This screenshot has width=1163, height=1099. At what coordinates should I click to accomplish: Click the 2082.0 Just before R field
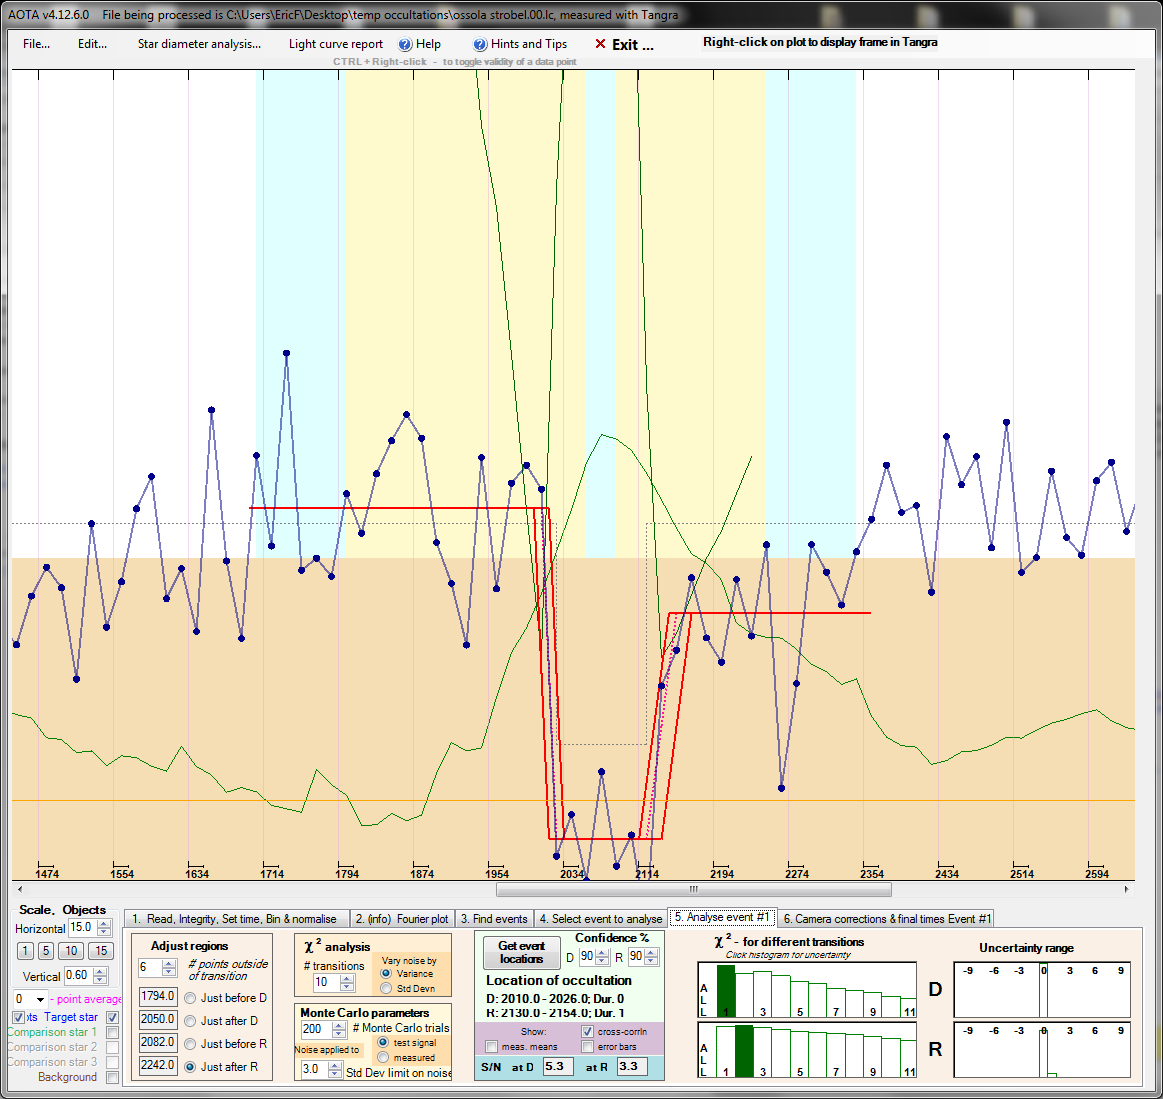[158, 1043]
